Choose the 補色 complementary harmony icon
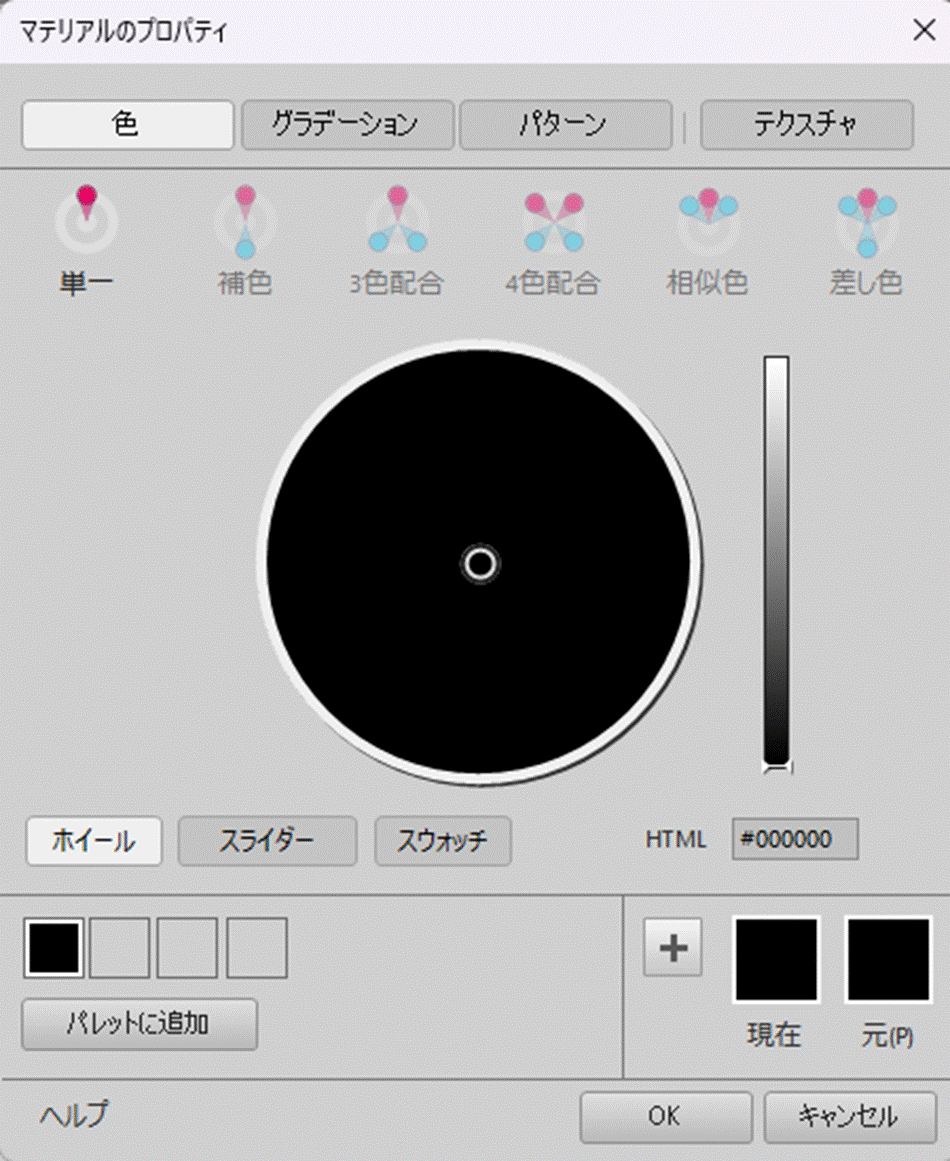Viewport: 950px width, 1161px height. [x=246, y=221]
